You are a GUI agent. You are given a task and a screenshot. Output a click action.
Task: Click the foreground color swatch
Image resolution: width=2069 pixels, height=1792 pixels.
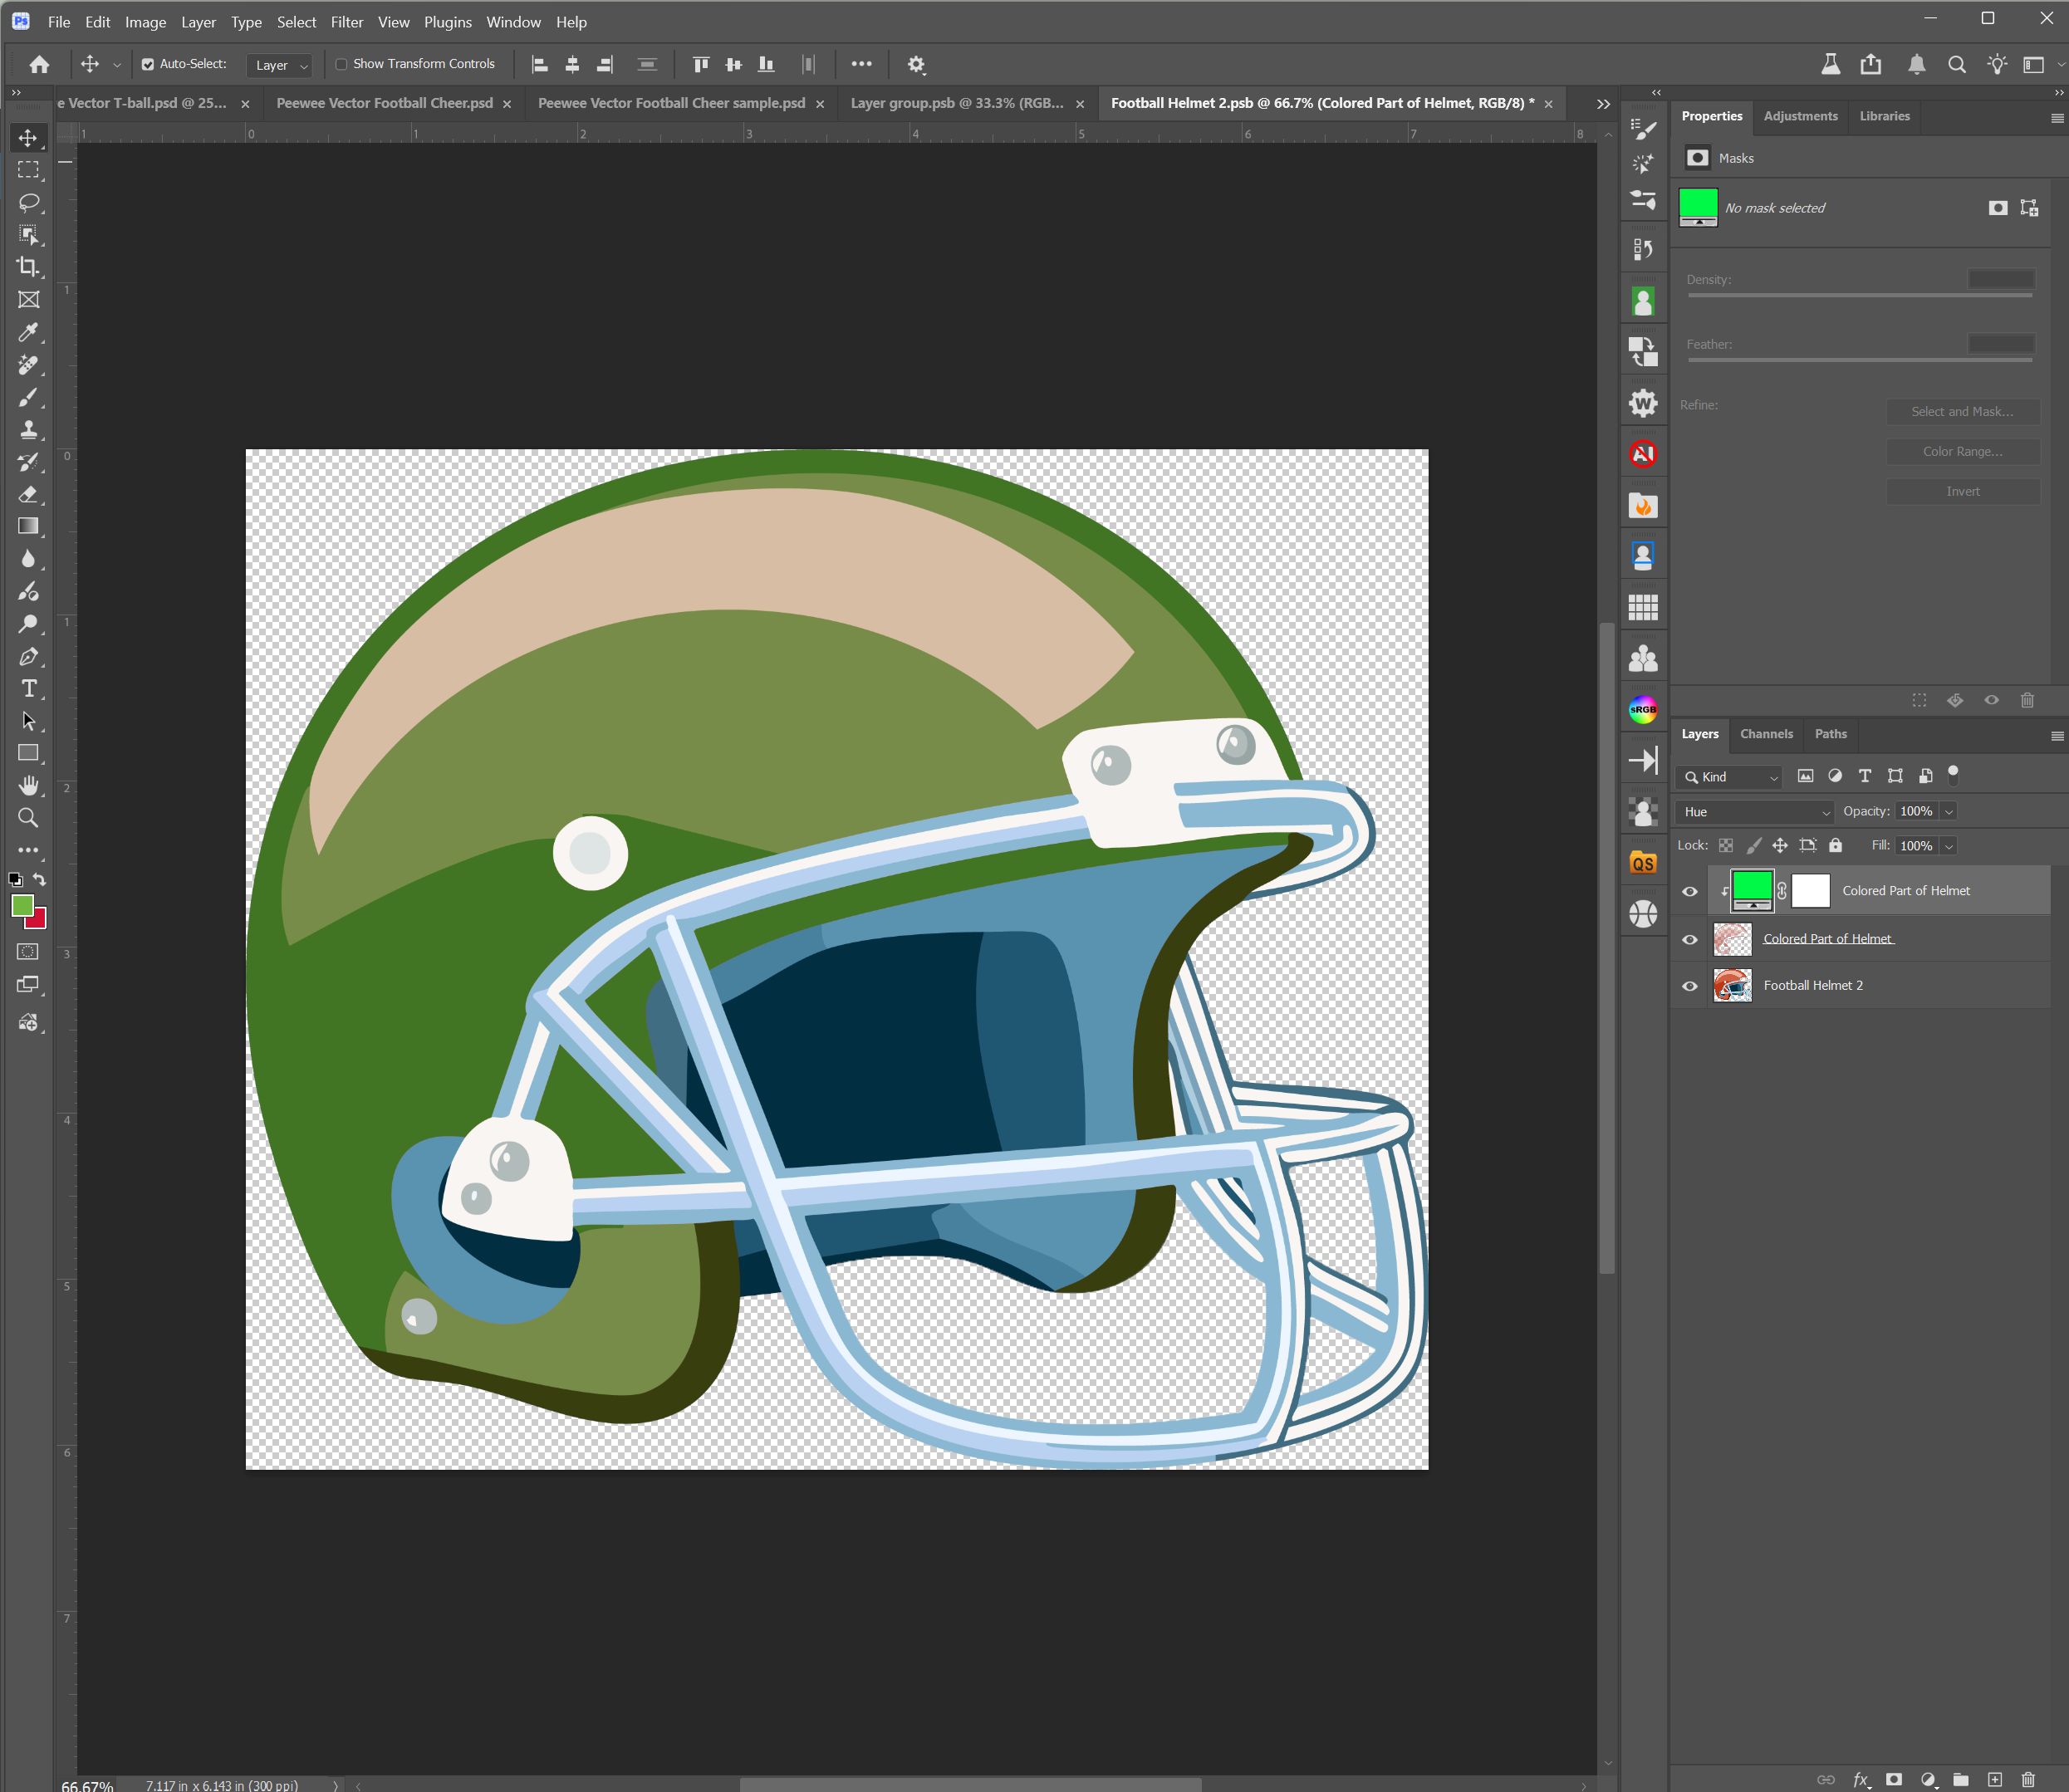coord(22,908)
